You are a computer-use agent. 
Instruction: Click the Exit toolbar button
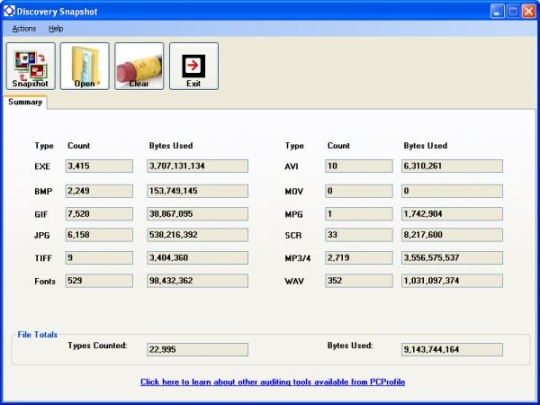click(194, 66)
